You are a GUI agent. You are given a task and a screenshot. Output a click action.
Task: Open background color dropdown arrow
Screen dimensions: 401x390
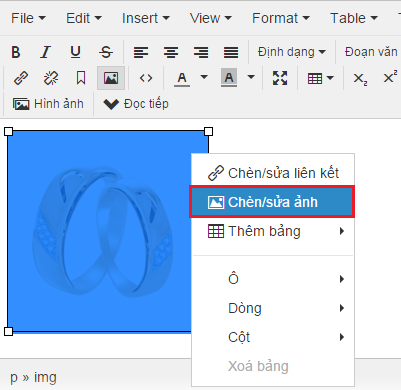pos(251,77)
